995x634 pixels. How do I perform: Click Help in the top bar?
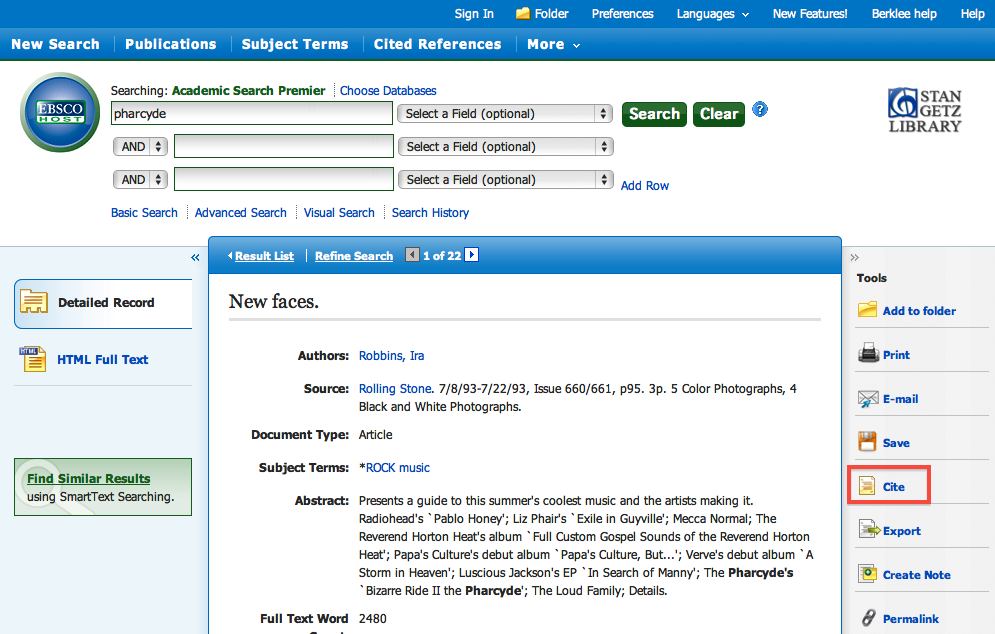coord(972,13)
